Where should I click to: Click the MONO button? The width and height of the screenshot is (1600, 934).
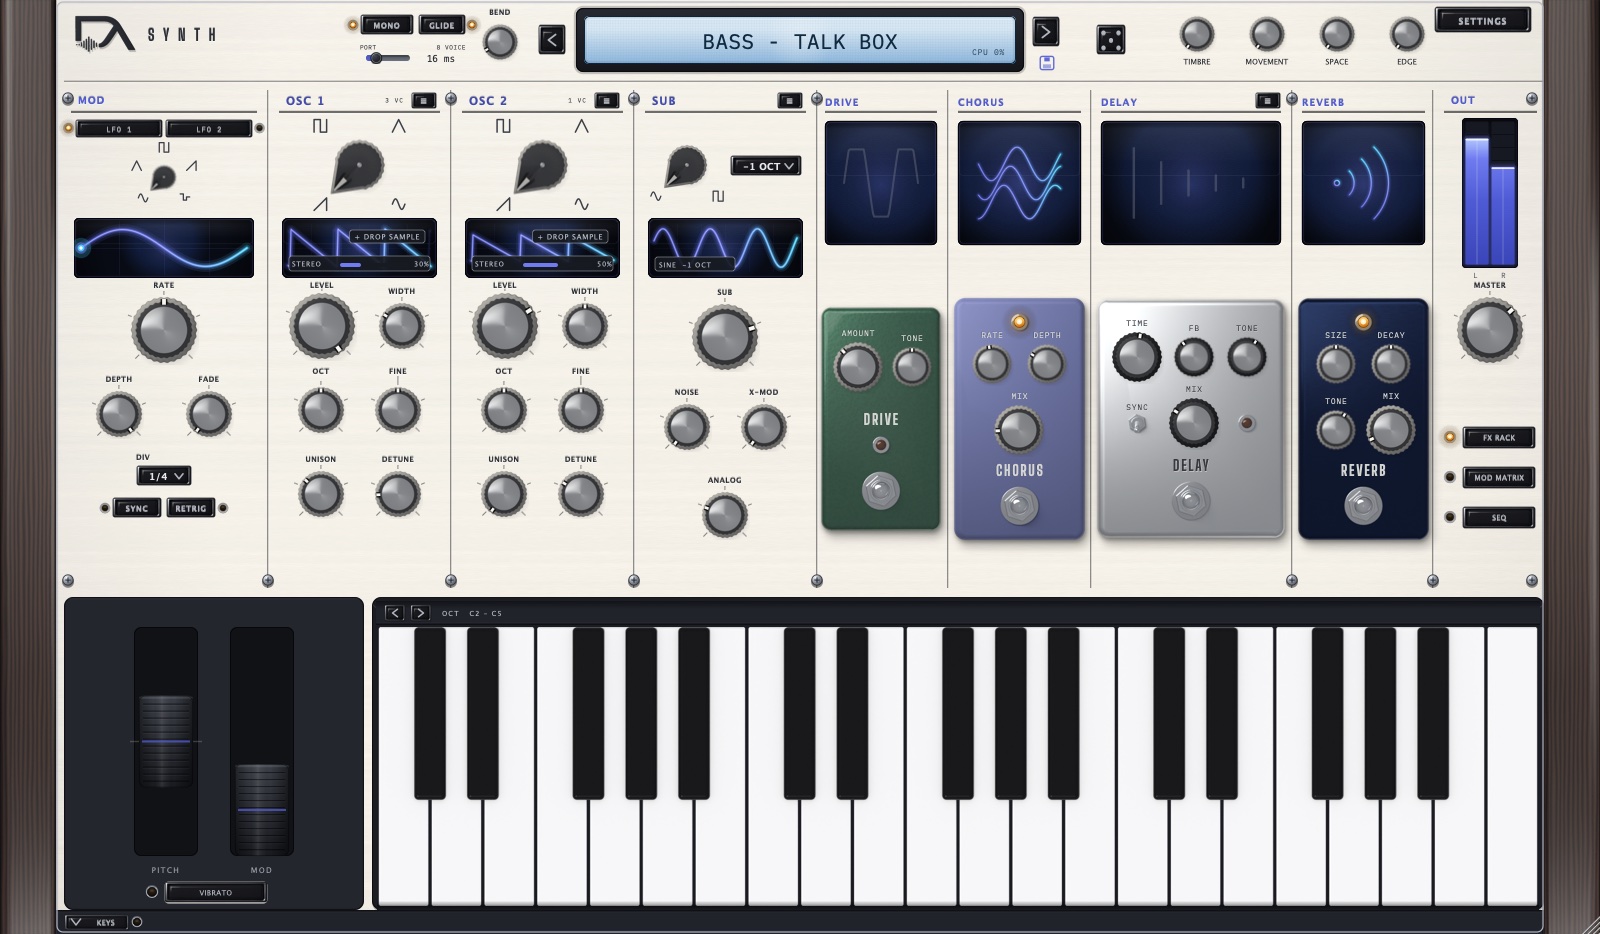click(386, 25)
